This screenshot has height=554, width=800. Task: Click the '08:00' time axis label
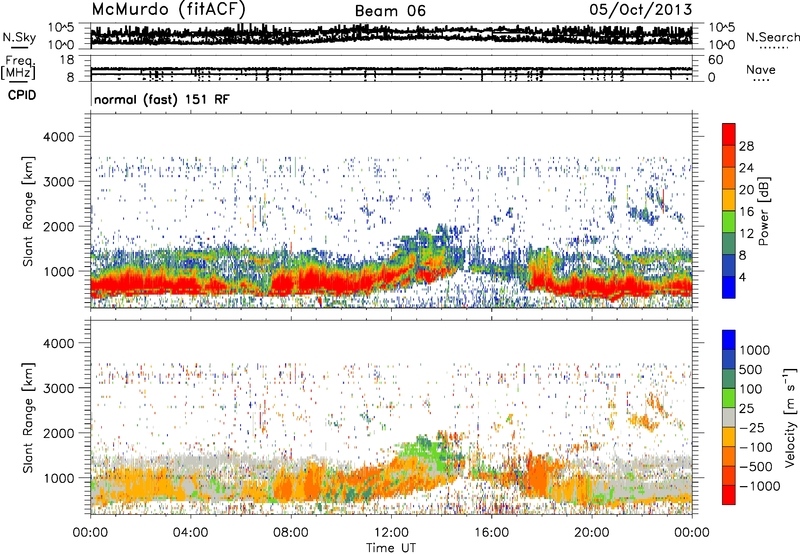point(291,533)
